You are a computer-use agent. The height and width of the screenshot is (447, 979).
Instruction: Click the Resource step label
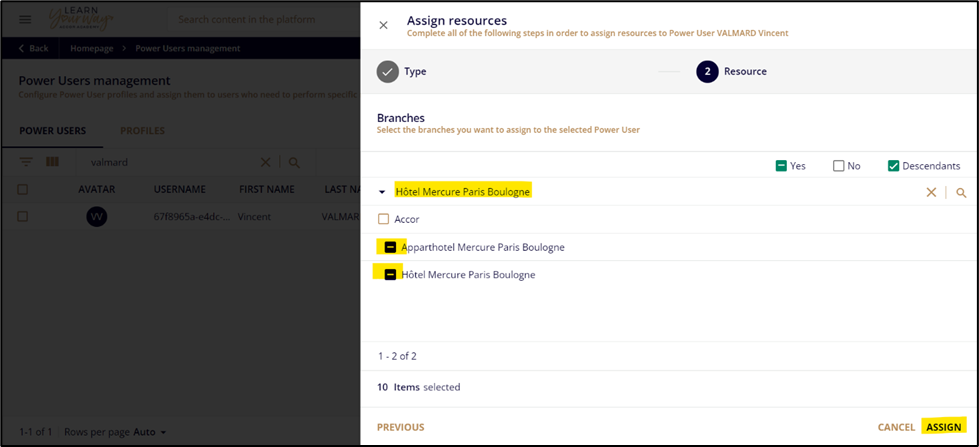click(x=745, y=72)
